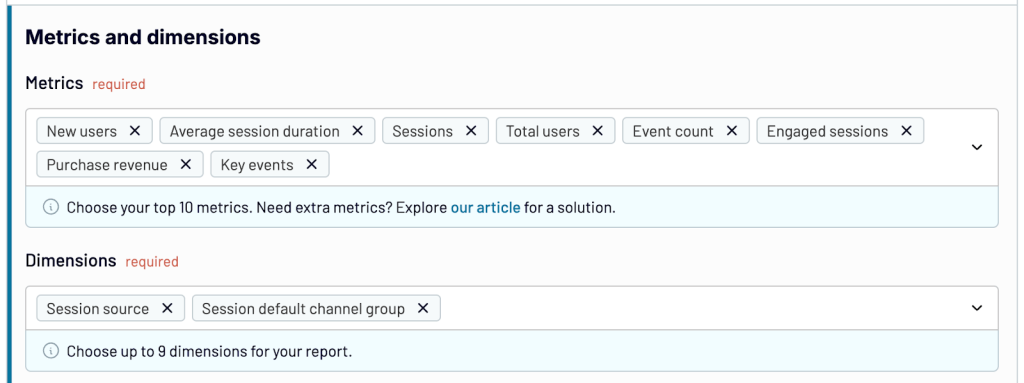Screen dimensions: 1024x383
Task: Remove the Purchase revenue metric
Action: pyautogui.click(x=185, y=165)
